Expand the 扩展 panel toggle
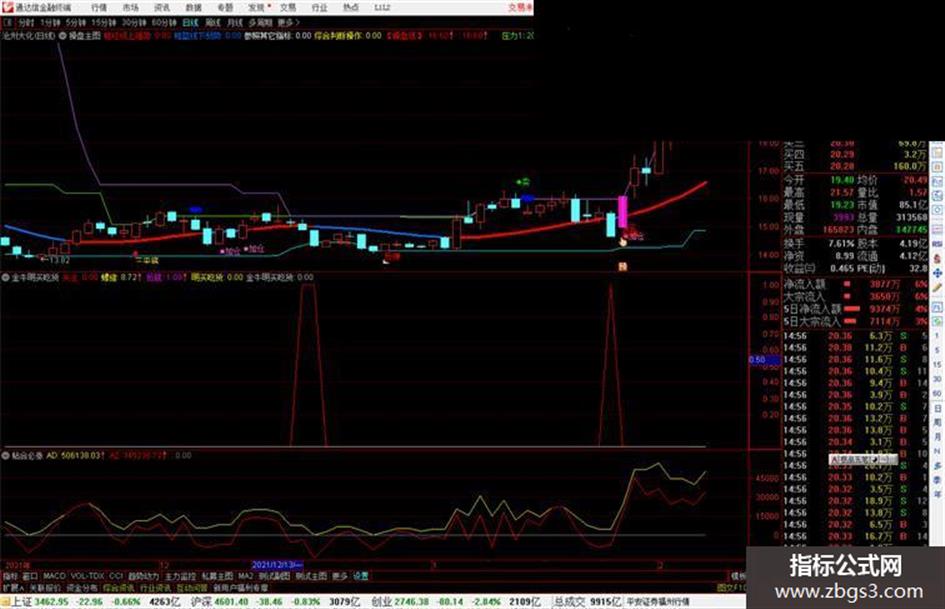Screen dimensions: 945x609 pyautogui.click(x=13, y=587)
